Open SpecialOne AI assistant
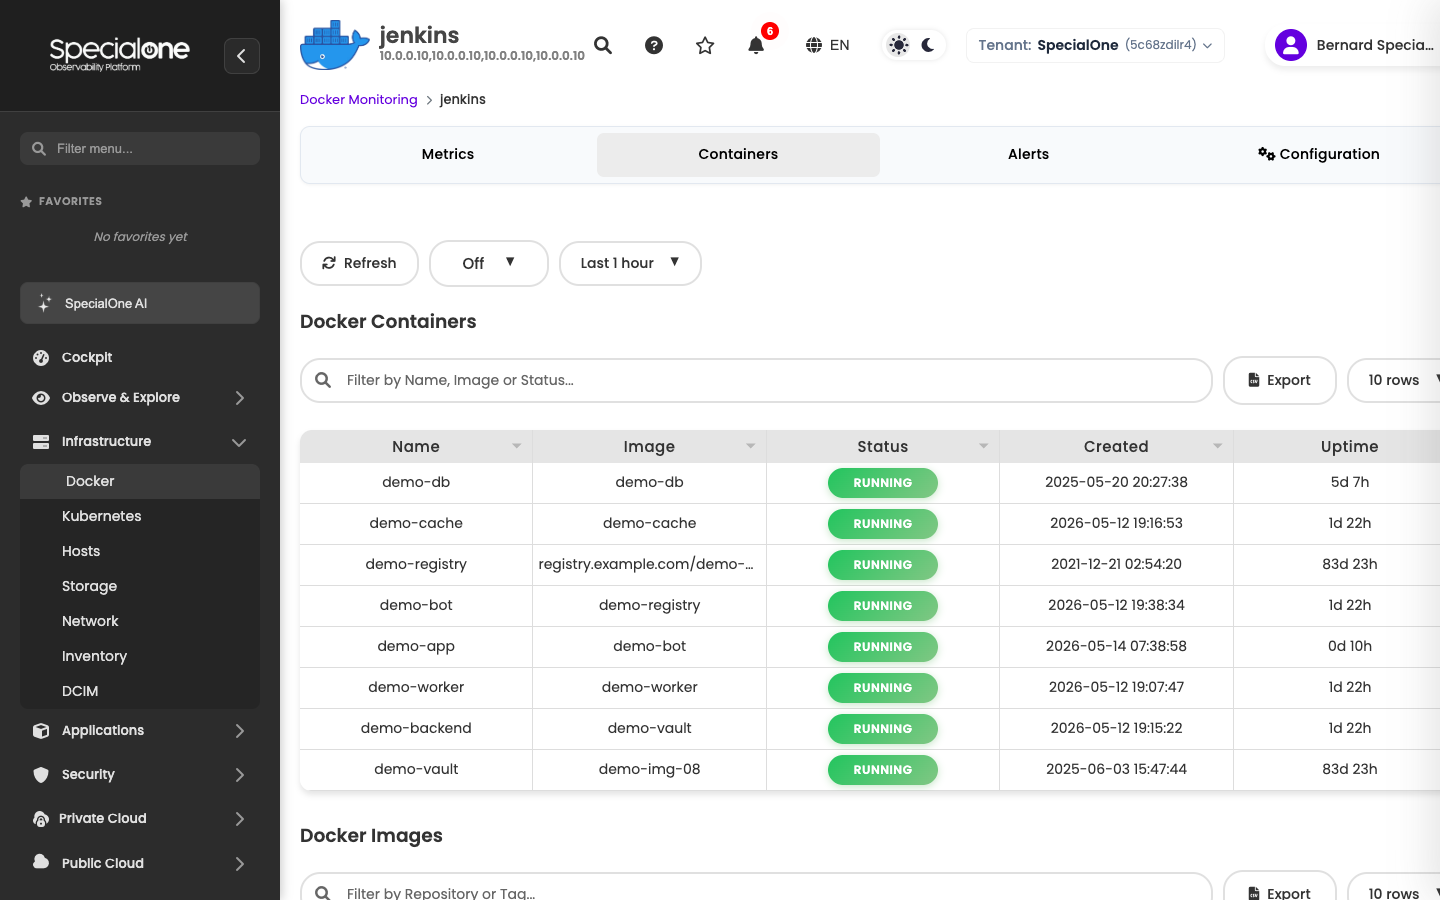The image size is (1440, 900). pyautogui.click(x=140, y=303)
